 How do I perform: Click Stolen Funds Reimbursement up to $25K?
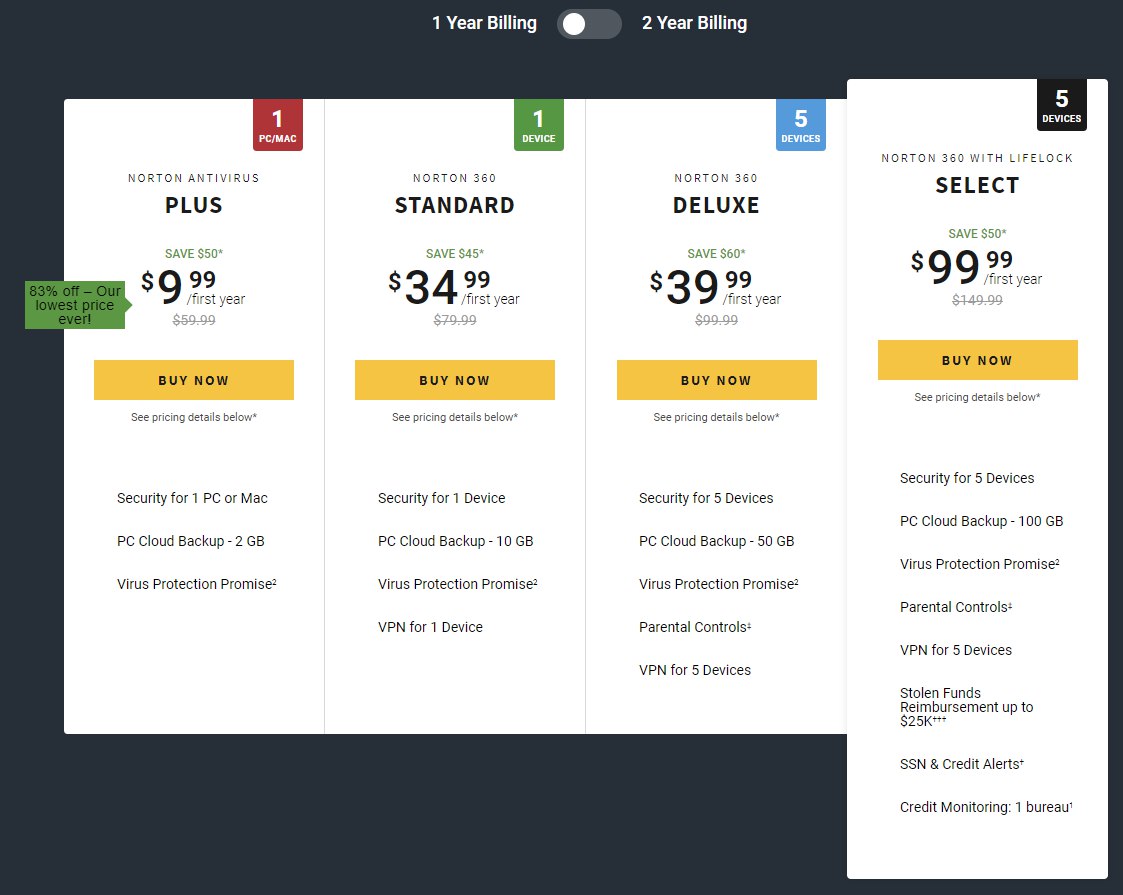[x=966, y=707]
